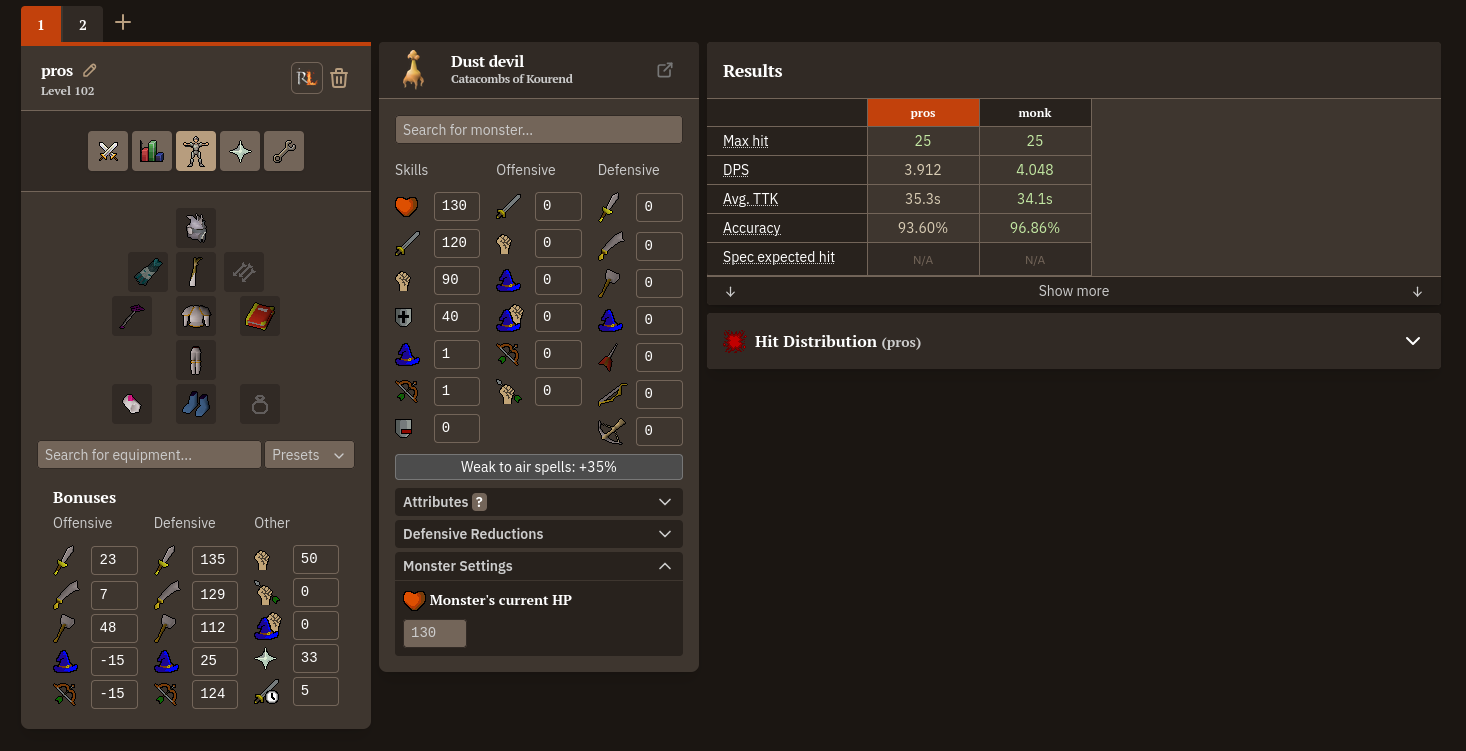This screenshot has height=751, width=1466.
Task: Click the monk DPS value 4.048
Action: 1035,170
